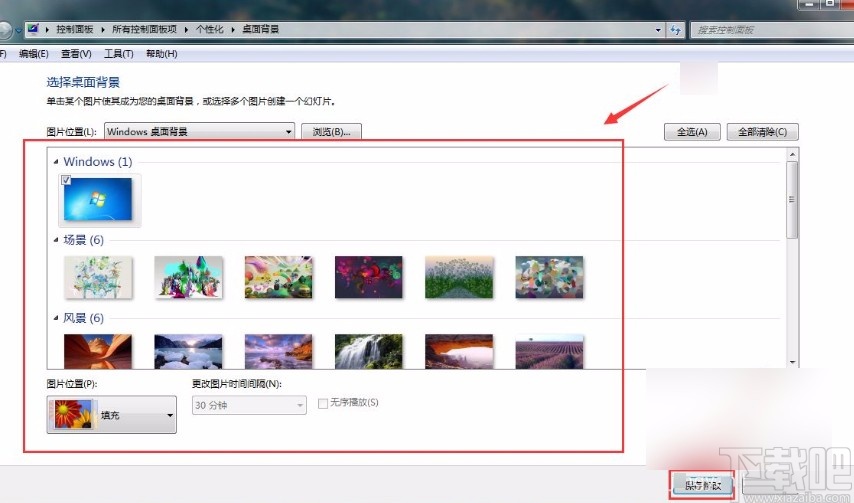Click the 个性化 breadcrumb
The height and width of the screenshot is (503, 854).
pyautogui.click(x=210, y=29)
